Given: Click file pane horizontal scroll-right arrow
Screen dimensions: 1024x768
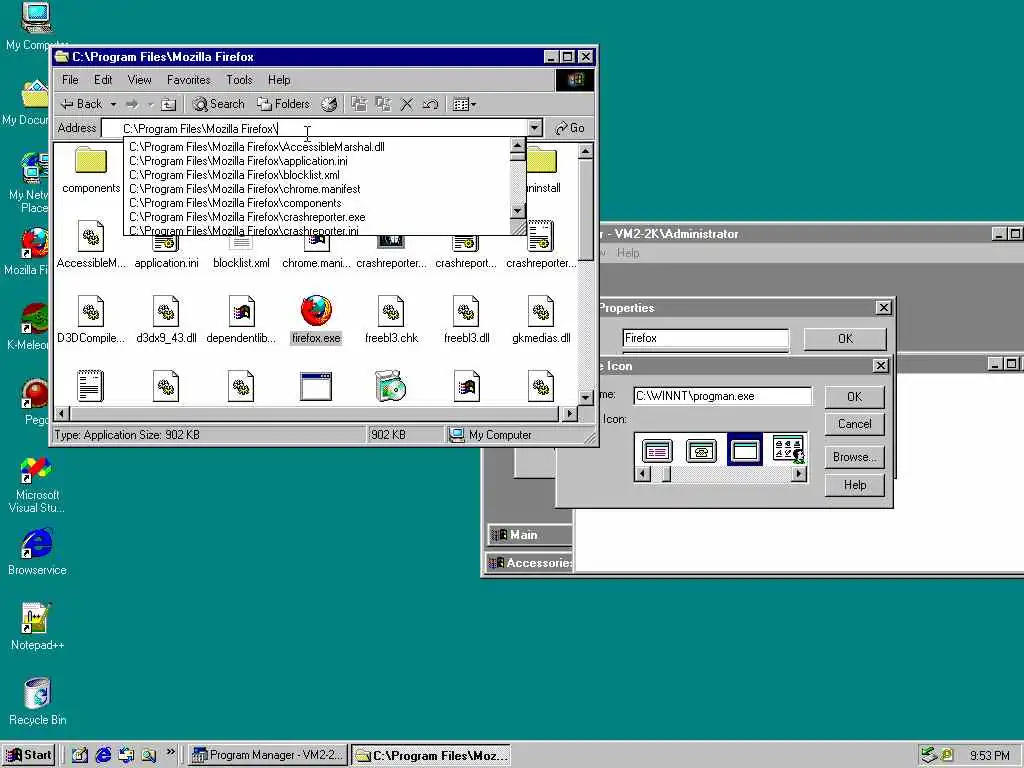Looking at the screenshot, I should tap(569, 413).
